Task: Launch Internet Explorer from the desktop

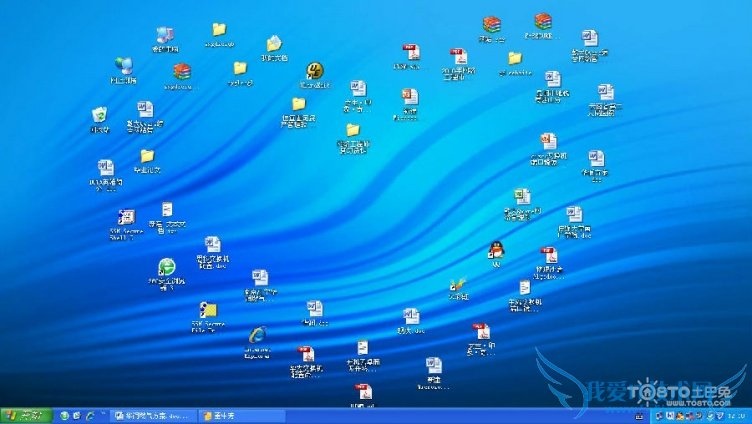Action: (259, 334)
